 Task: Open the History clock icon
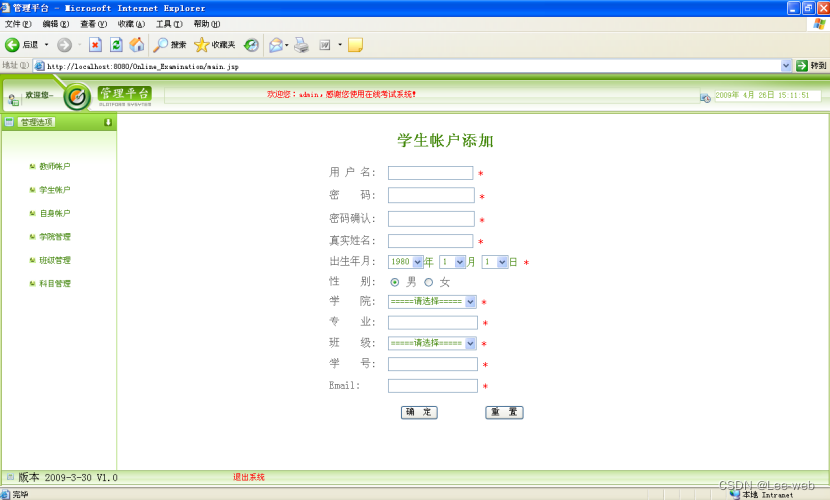coord(251,45)
